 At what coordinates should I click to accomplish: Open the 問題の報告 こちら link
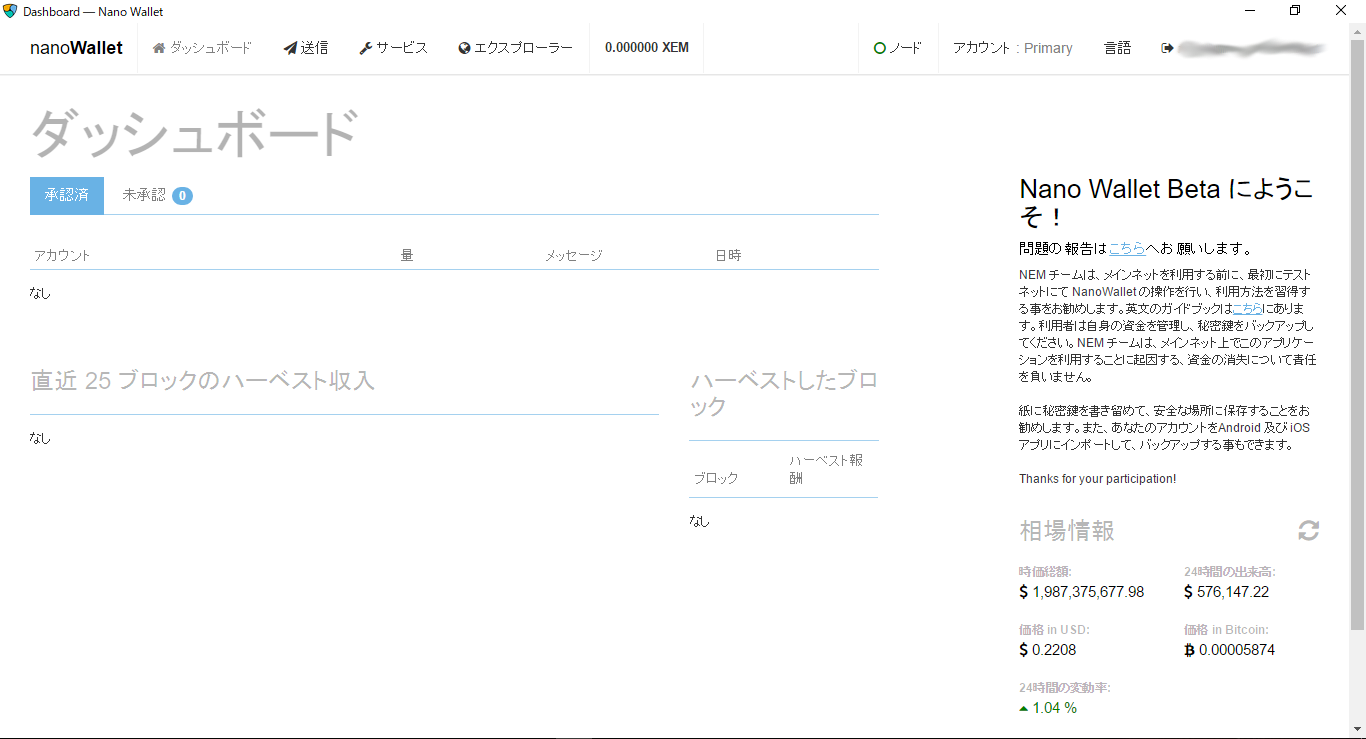1127,248
